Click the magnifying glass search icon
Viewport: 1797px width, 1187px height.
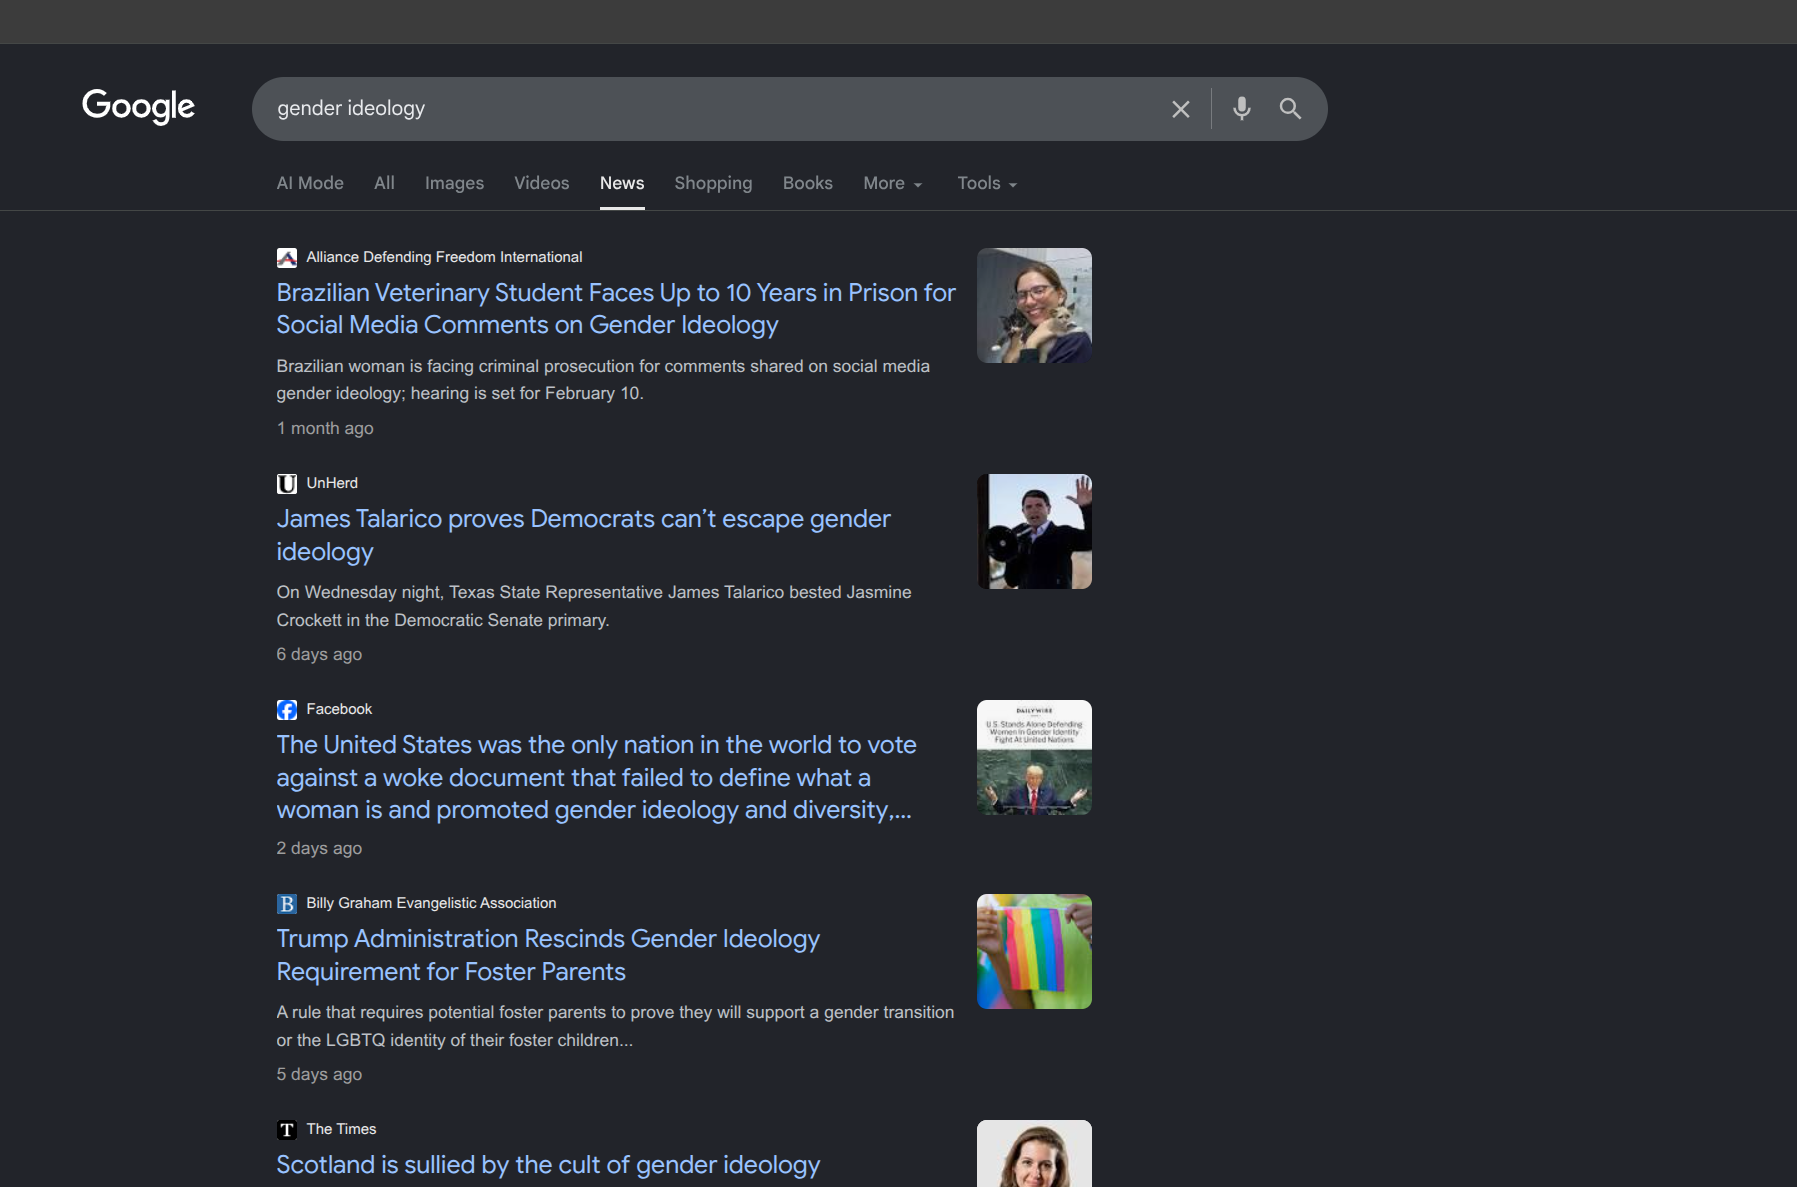(x=1290, y=108)
